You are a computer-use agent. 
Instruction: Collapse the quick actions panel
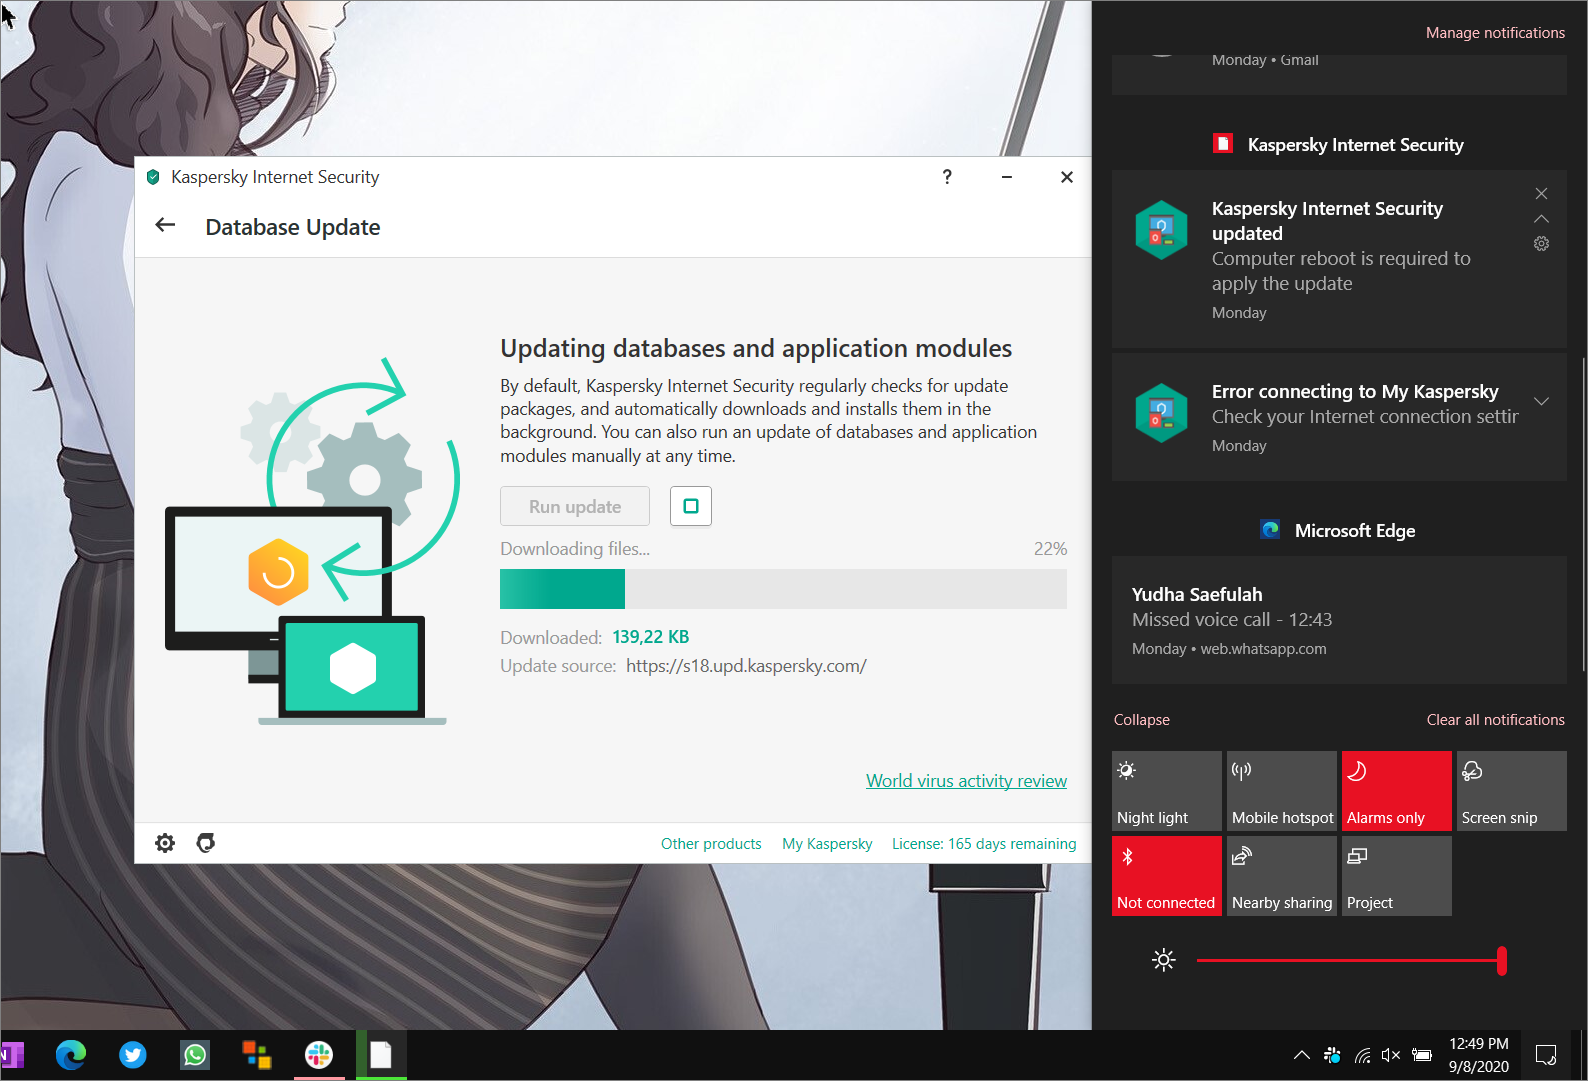coord(1141,720)
